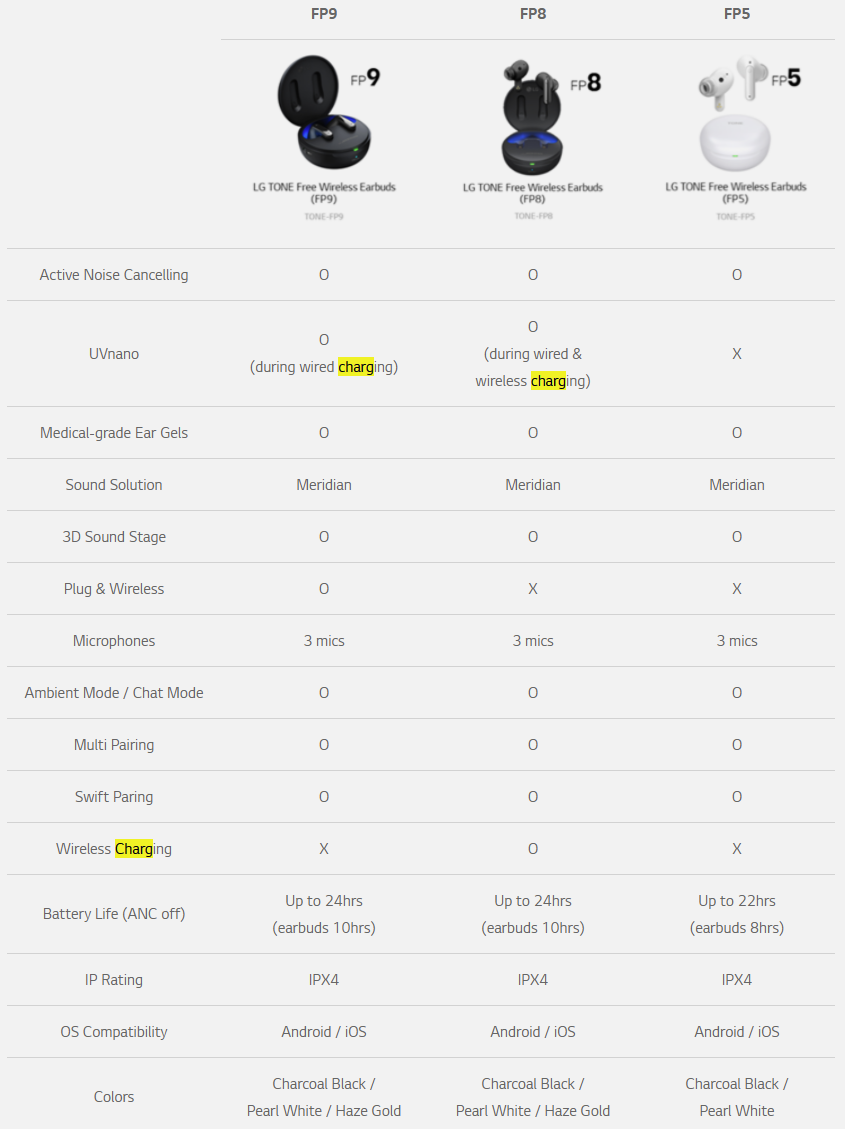Screen dimensions: 845x1129
Task: Click the TONE-FP5 model number text
Action: pyautogui.click(x=736, y=216)
